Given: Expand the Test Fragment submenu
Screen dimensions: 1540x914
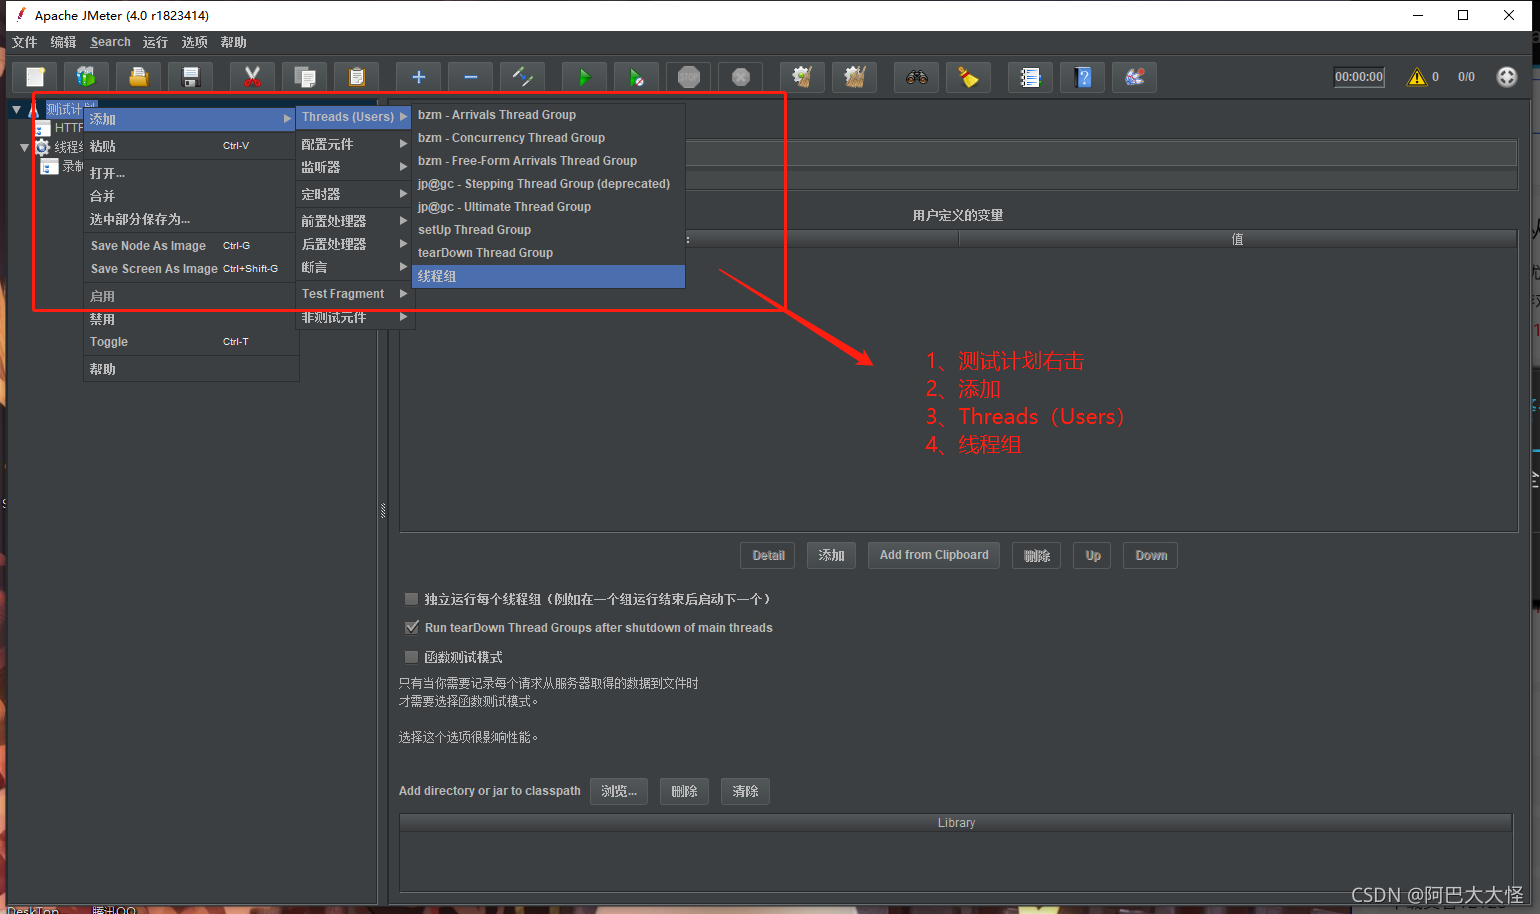Looking at the screenshot, I should (355, 294).
